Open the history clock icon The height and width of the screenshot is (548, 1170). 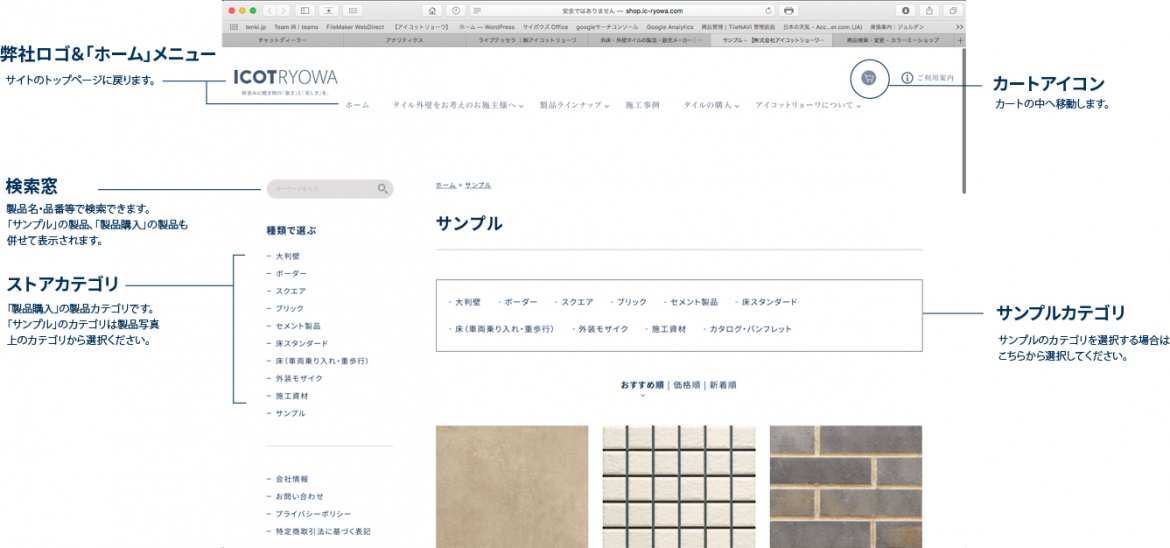pos(455,11)
